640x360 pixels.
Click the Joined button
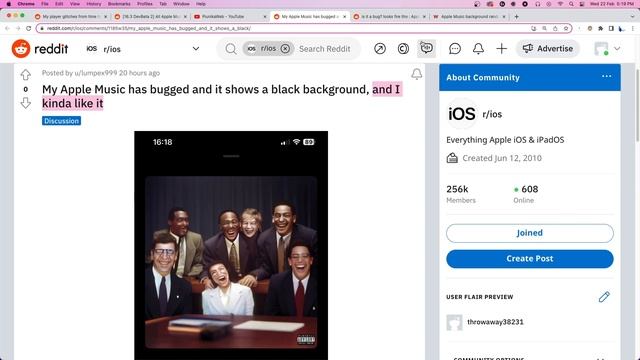click(529, 233)
